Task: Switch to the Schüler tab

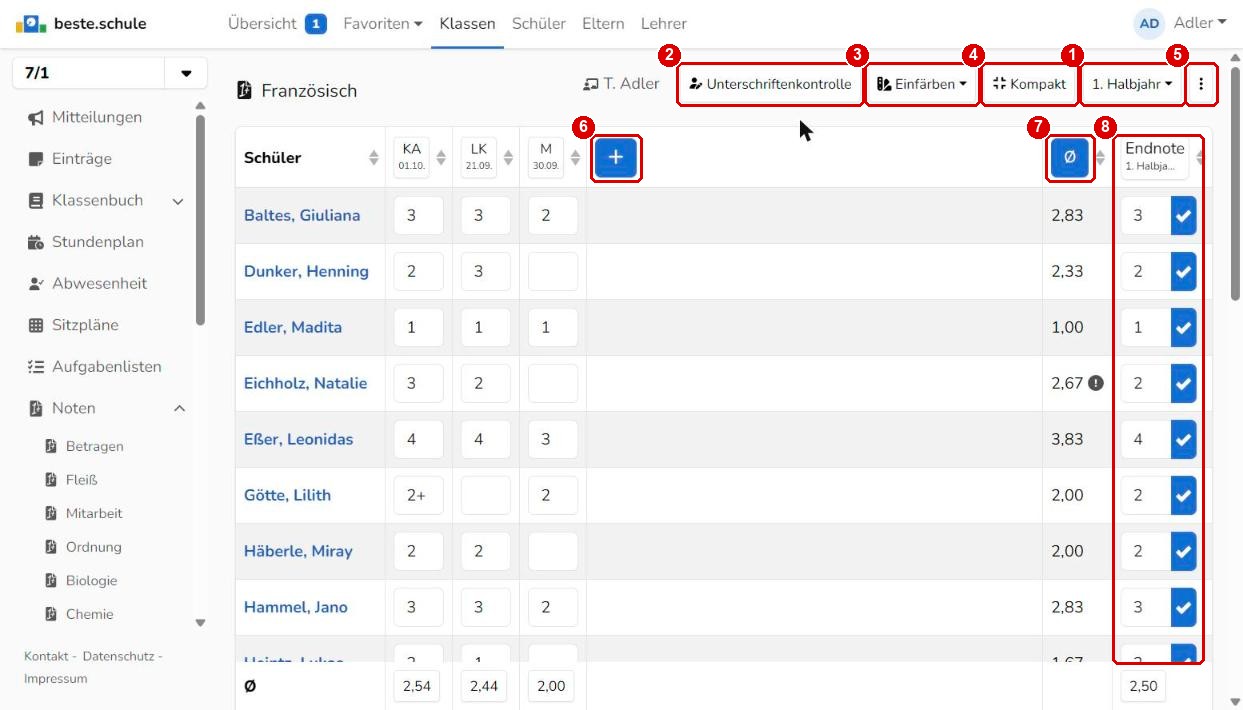Action: pos(539,23)
